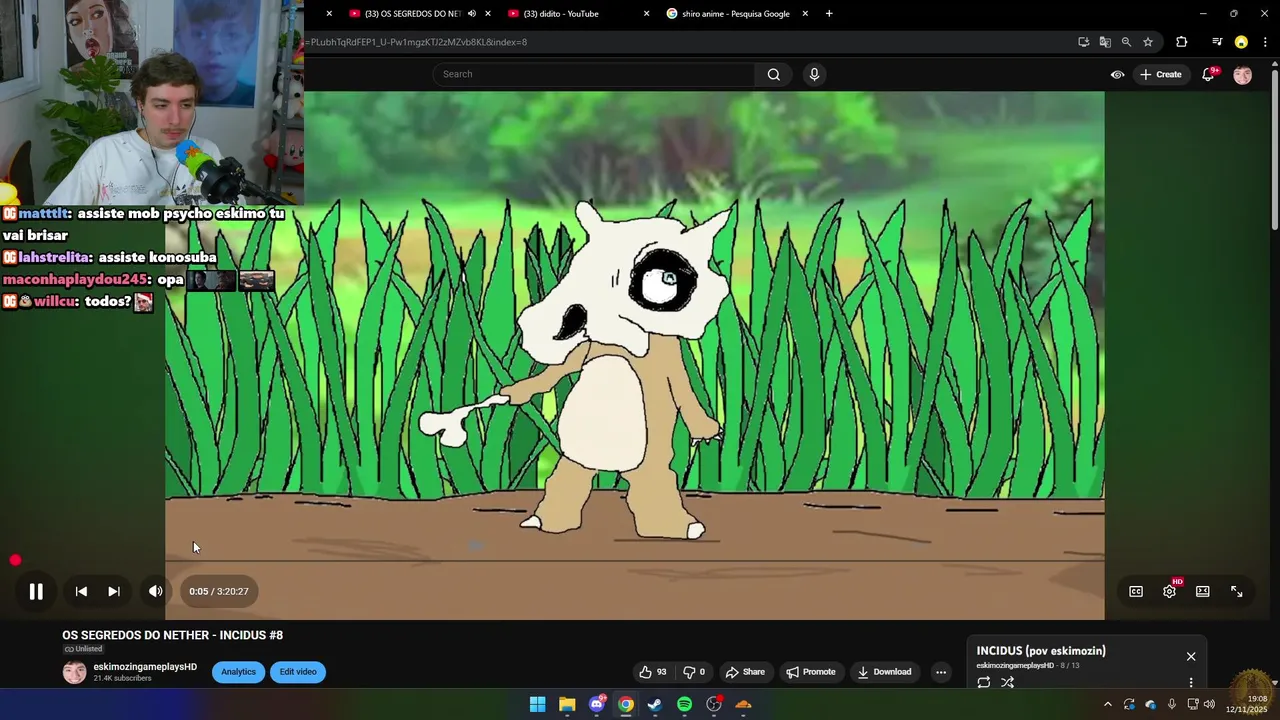Toggle loop playlist
The height and width of the screenshot is (720, 1280).
pos(984,682)
